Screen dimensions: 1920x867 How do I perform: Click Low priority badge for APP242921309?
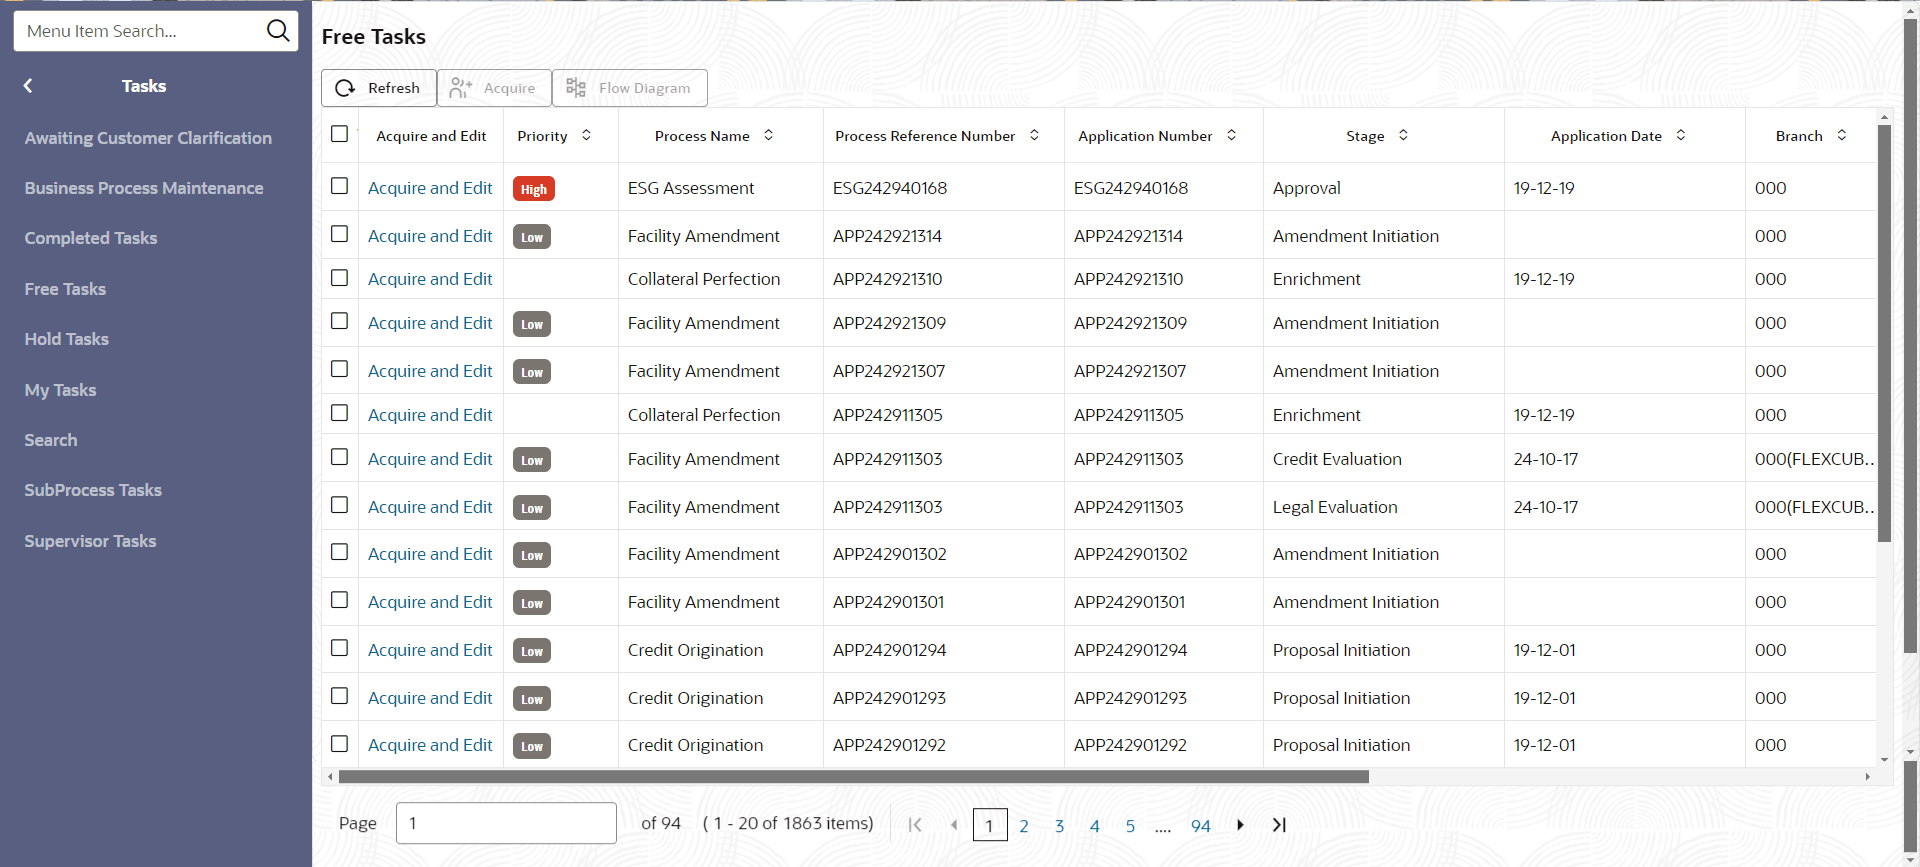click(532, 324)
